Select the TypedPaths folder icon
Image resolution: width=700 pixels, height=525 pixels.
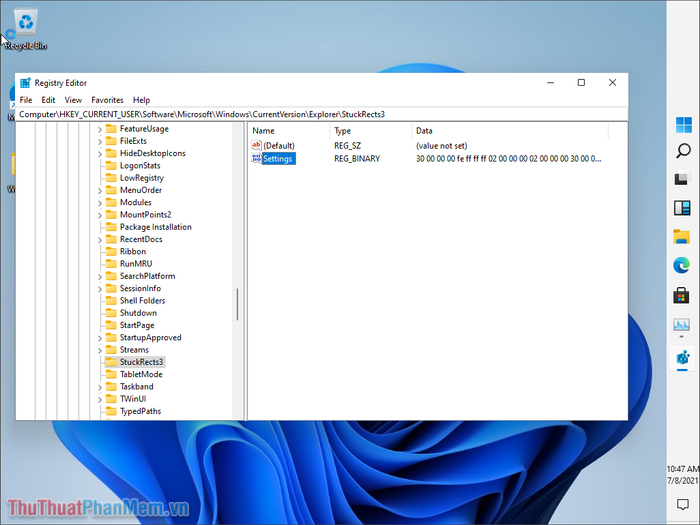(111, 411)
